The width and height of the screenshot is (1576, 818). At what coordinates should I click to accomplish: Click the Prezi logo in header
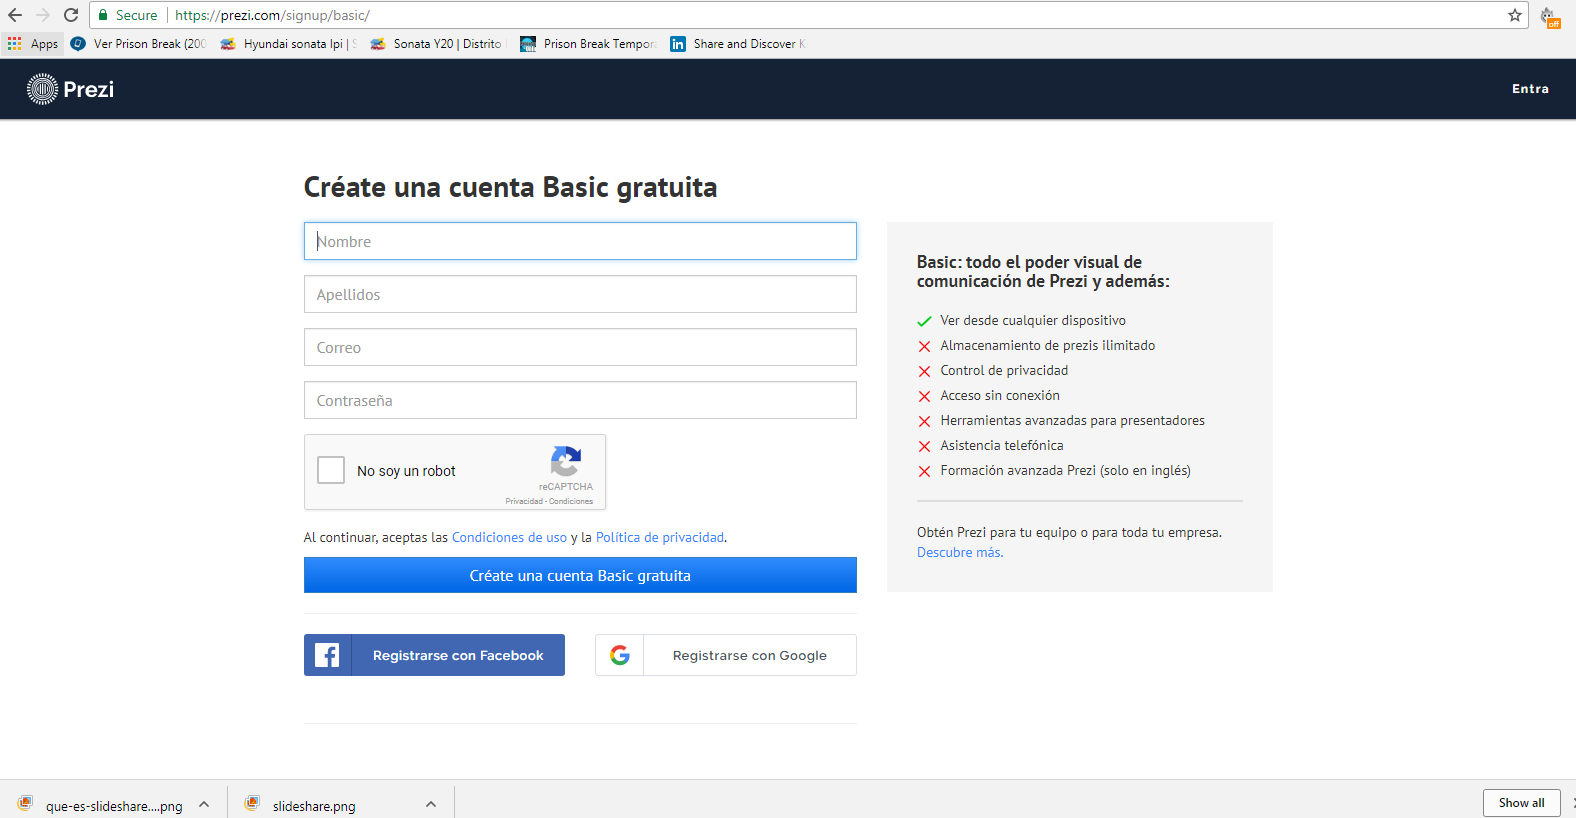coord(70,89)
